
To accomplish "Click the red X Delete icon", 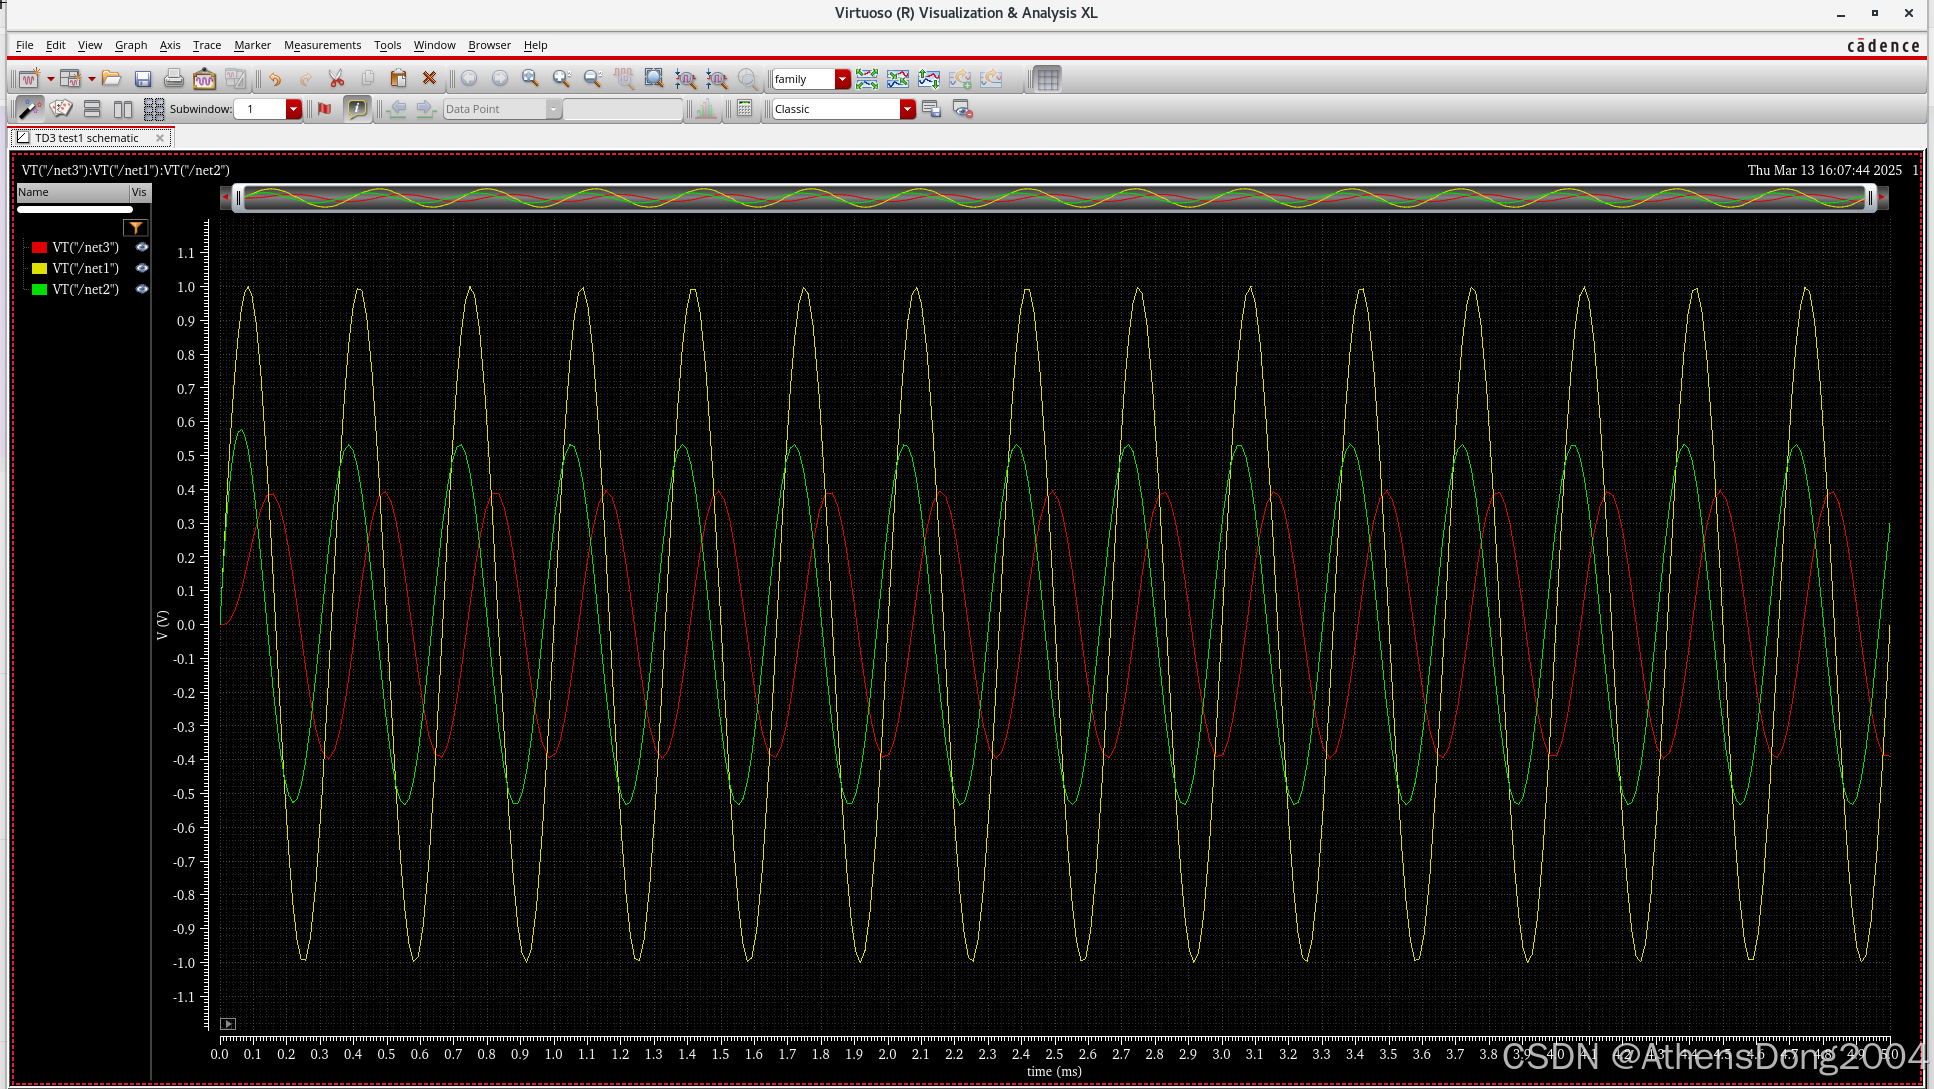I will (429, 78).
